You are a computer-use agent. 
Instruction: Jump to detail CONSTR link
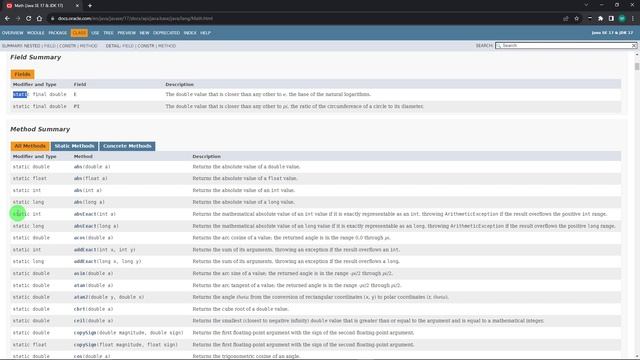click(146, 46)
